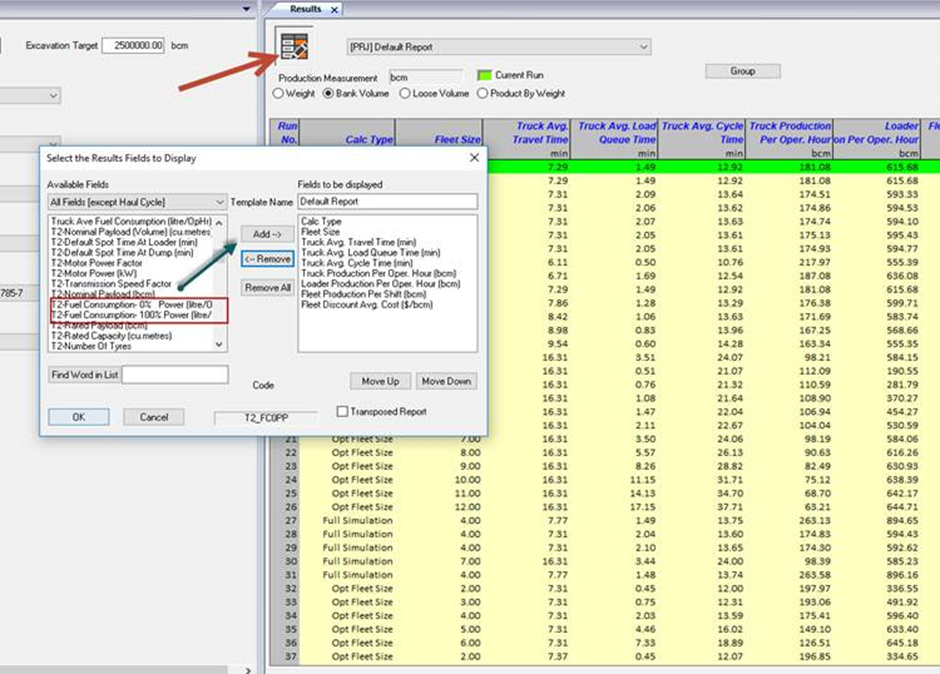
Task: Select Calc Type in displayed fields
Action: point(321,221)
